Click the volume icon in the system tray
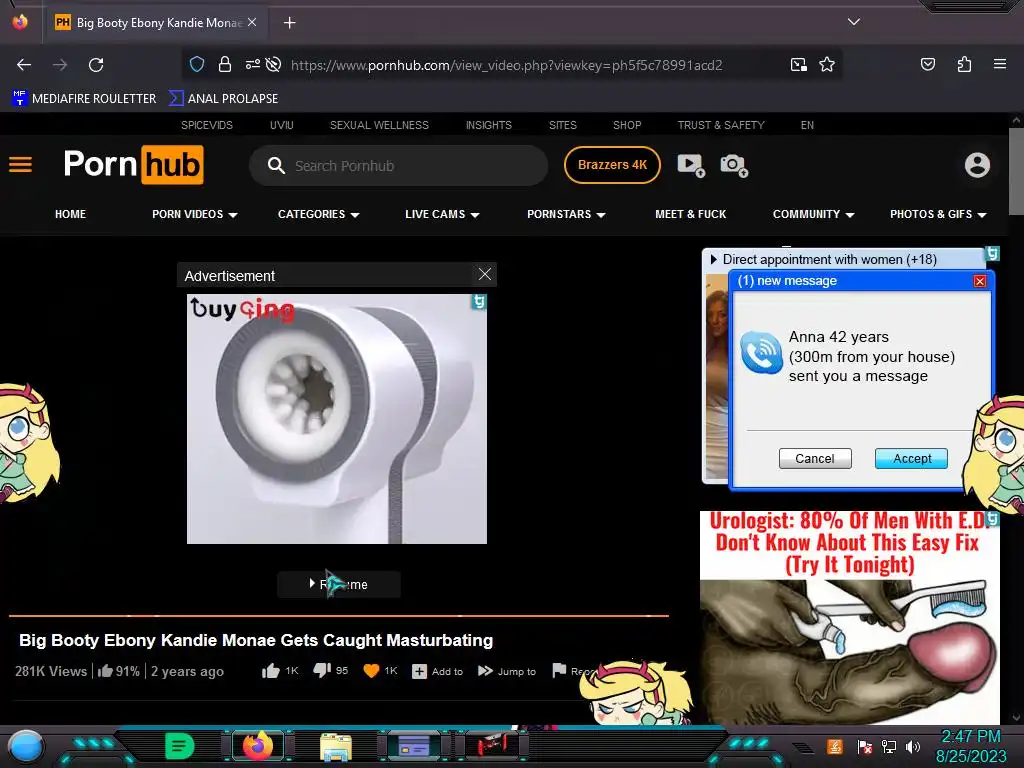This screenshot has width=1024, height=768. coord(913,746)
